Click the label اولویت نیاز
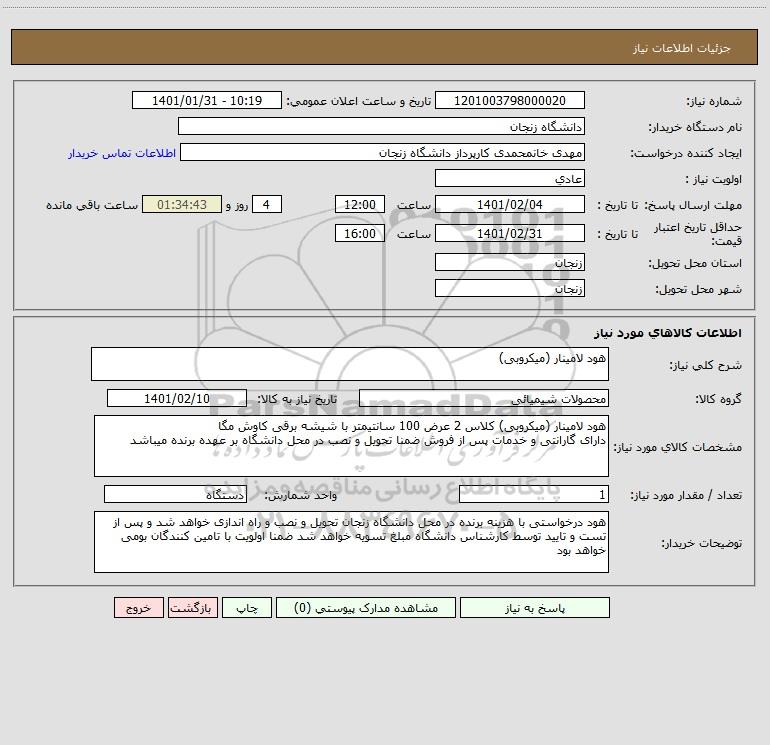 (x=713, y=179)
